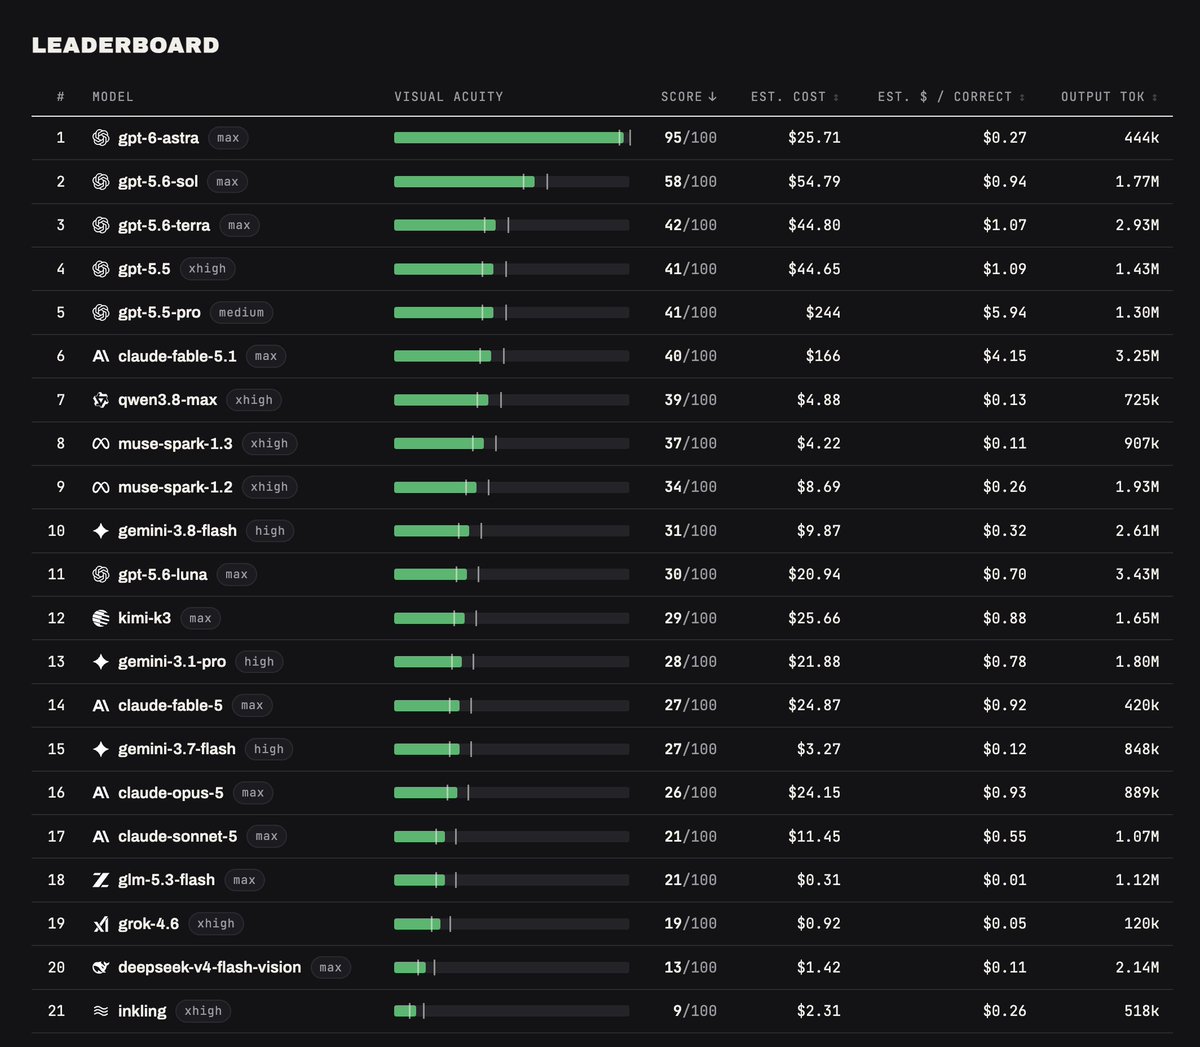Viewport: 1200px width, 1047px height.
Task: Sort by the SCORE column header
Action: click(x=689, y=97)
